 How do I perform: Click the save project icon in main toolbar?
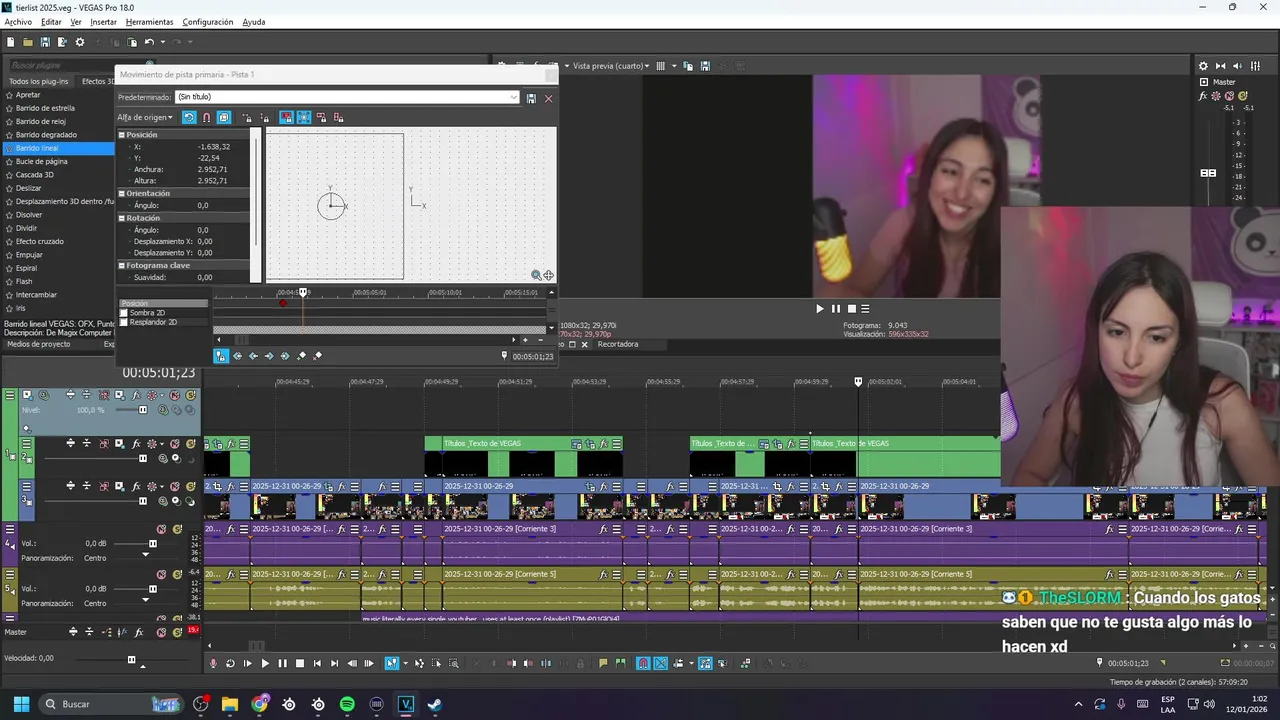[45, 42]
